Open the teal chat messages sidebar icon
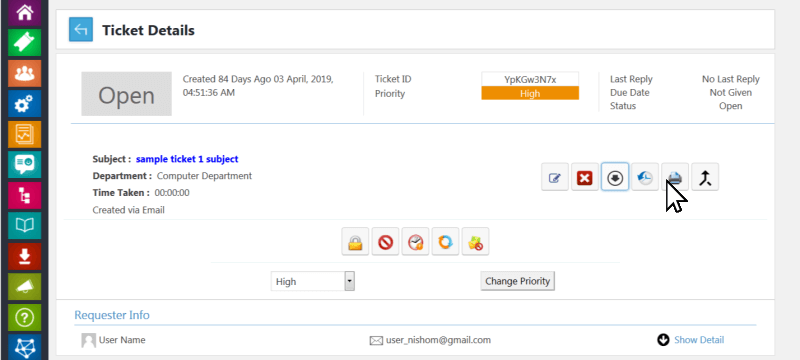 point(24,164)
